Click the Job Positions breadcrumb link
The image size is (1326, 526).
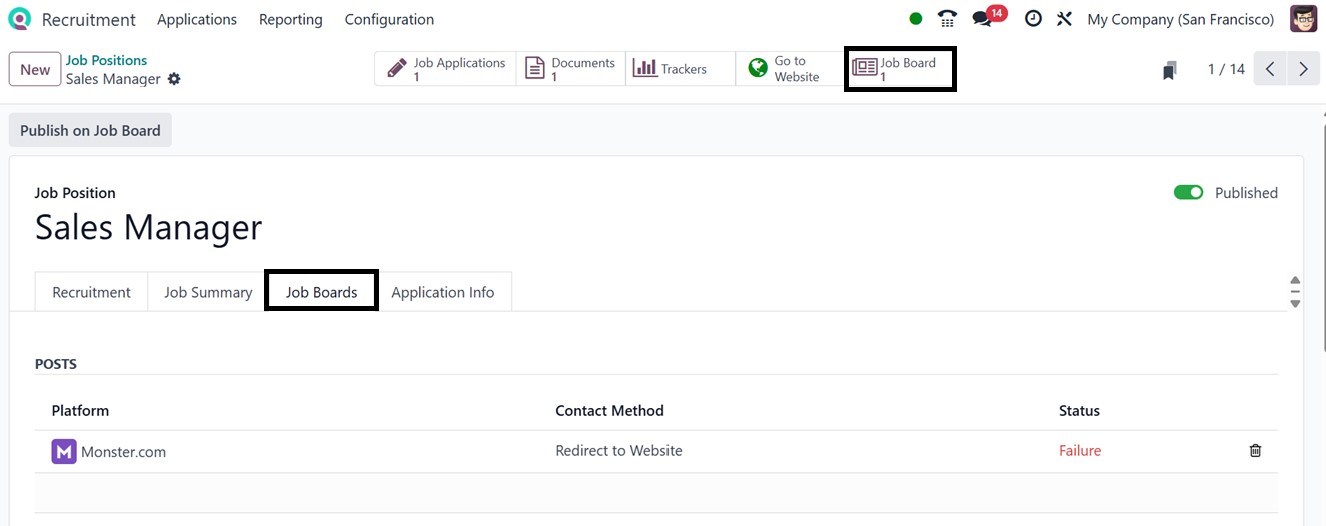[x=106, y=60]
